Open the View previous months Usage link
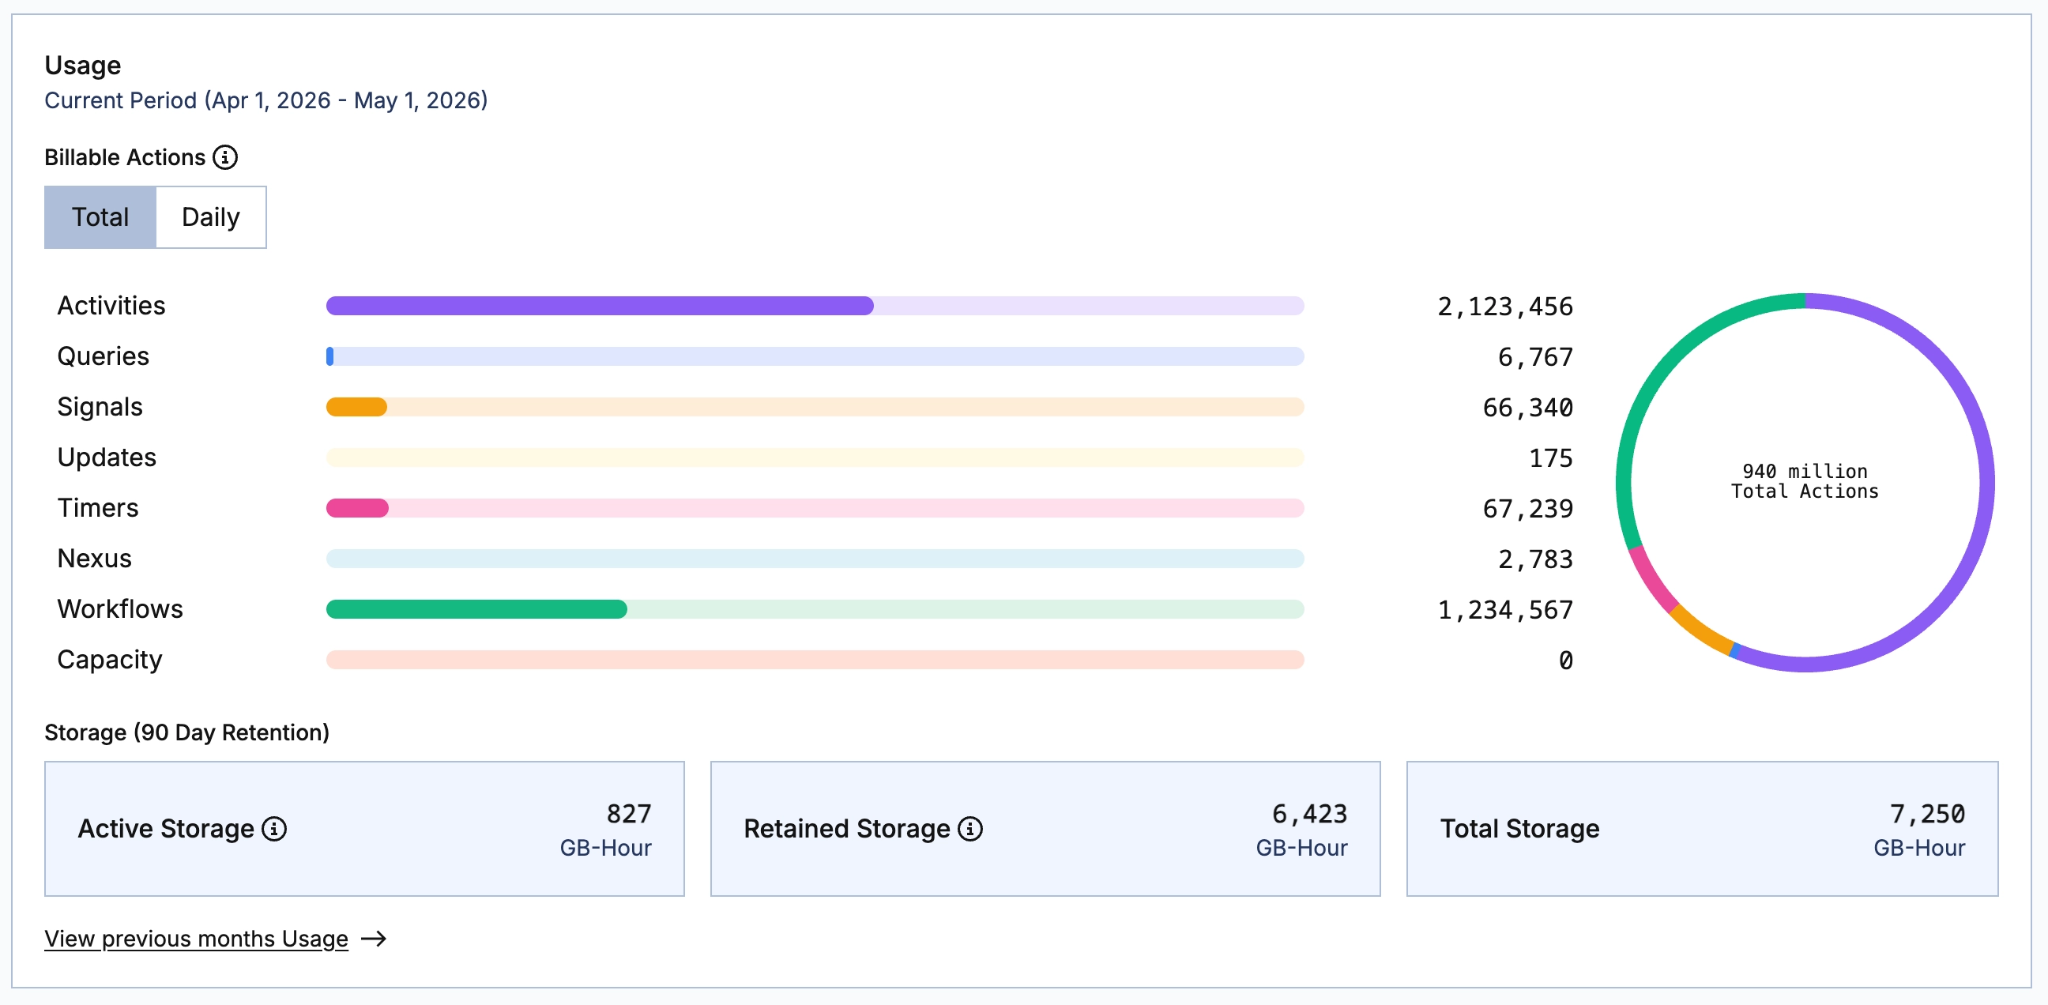 pyautogui.click(x=196, y=939)
